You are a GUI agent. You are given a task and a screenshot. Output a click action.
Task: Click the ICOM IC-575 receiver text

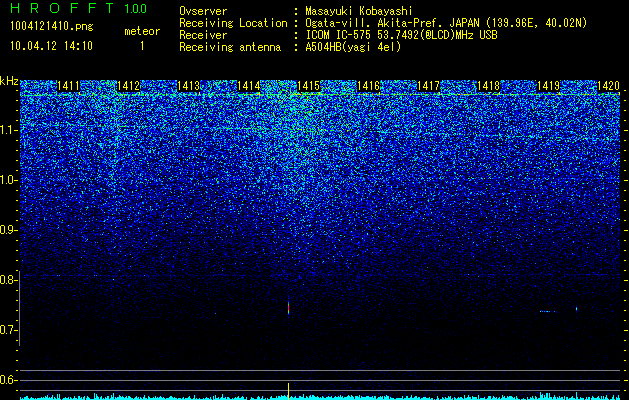point(401,35)
